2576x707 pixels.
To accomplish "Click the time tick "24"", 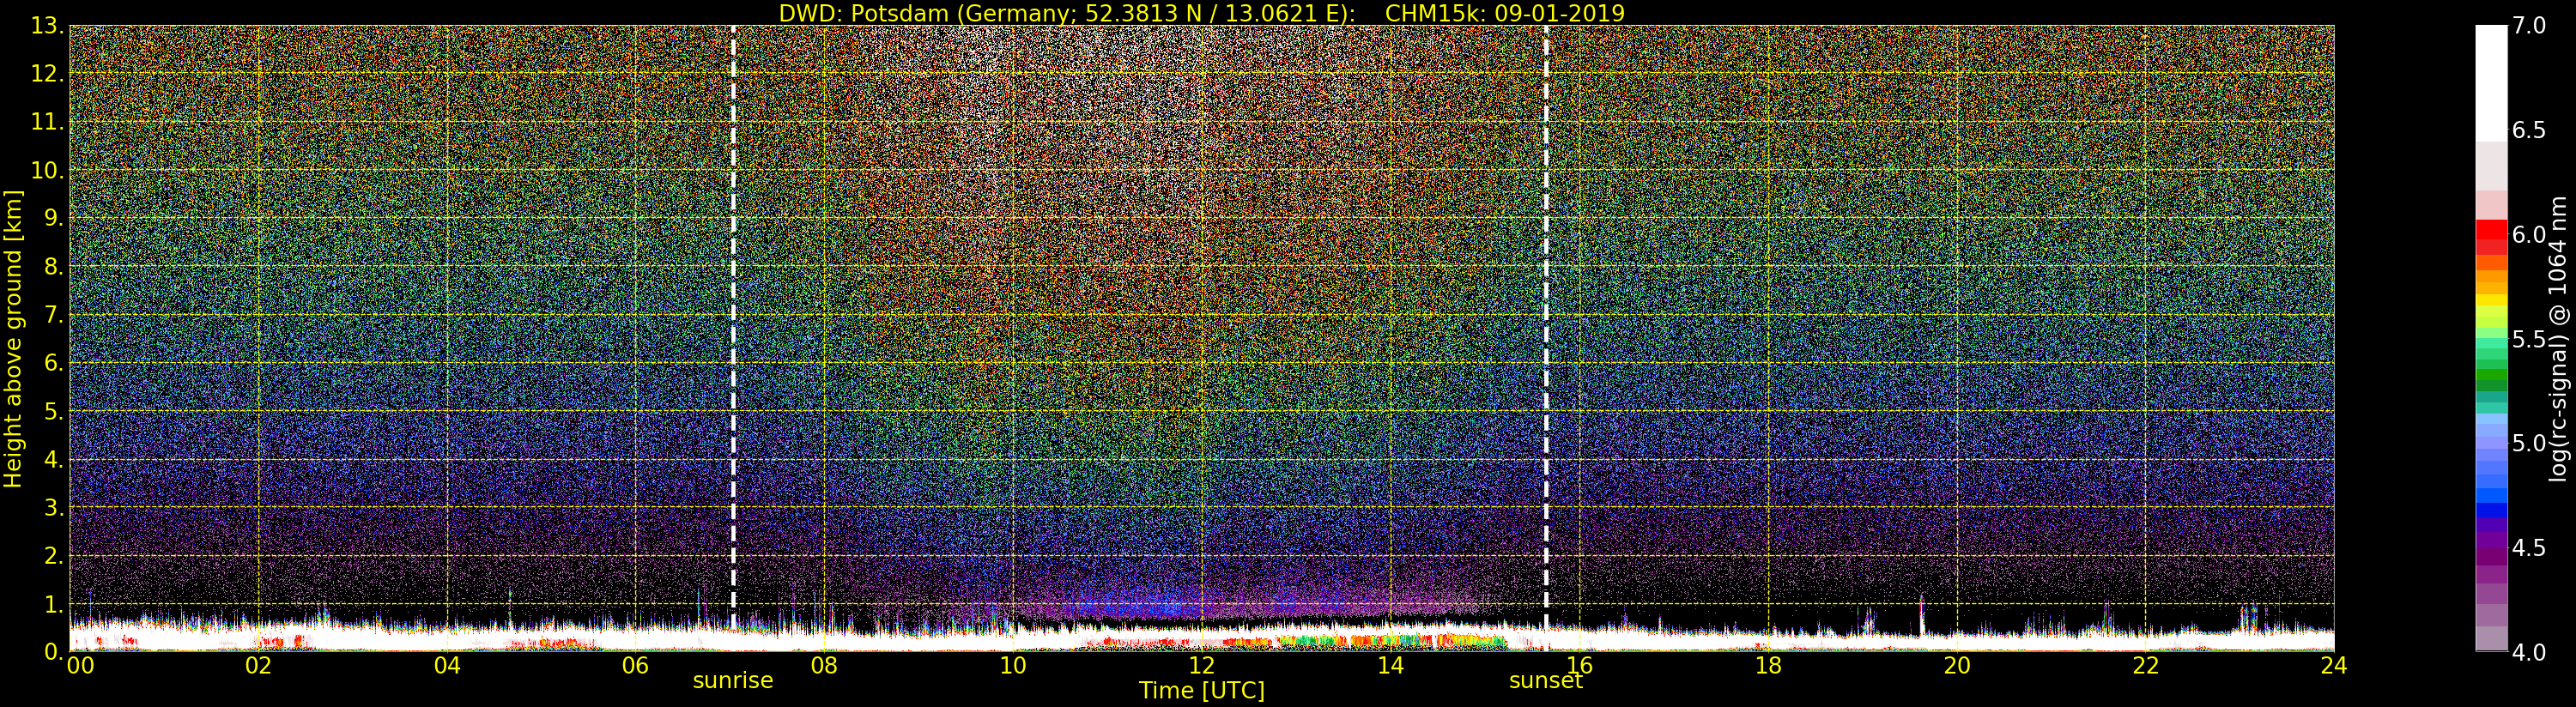I will point(2333,666).
